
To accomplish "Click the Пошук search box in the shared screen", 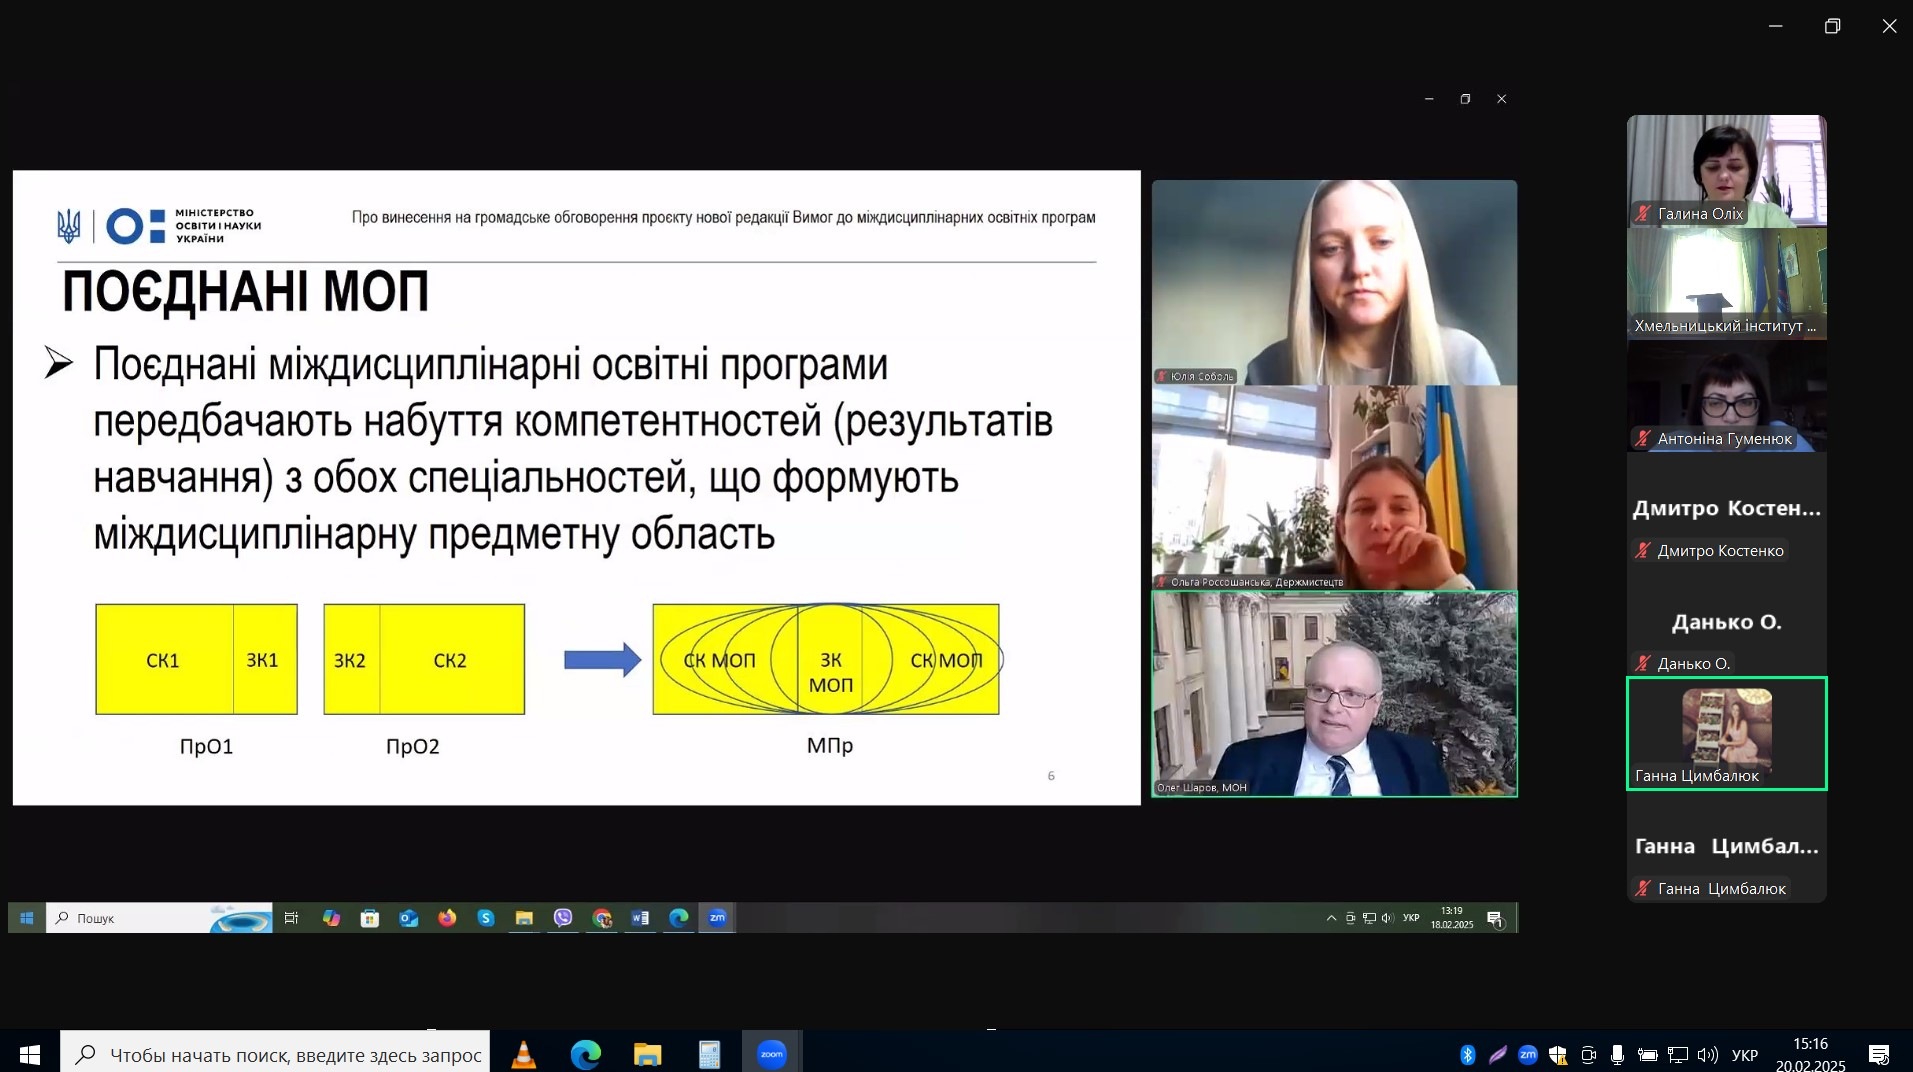I will (x=159, y=918).
